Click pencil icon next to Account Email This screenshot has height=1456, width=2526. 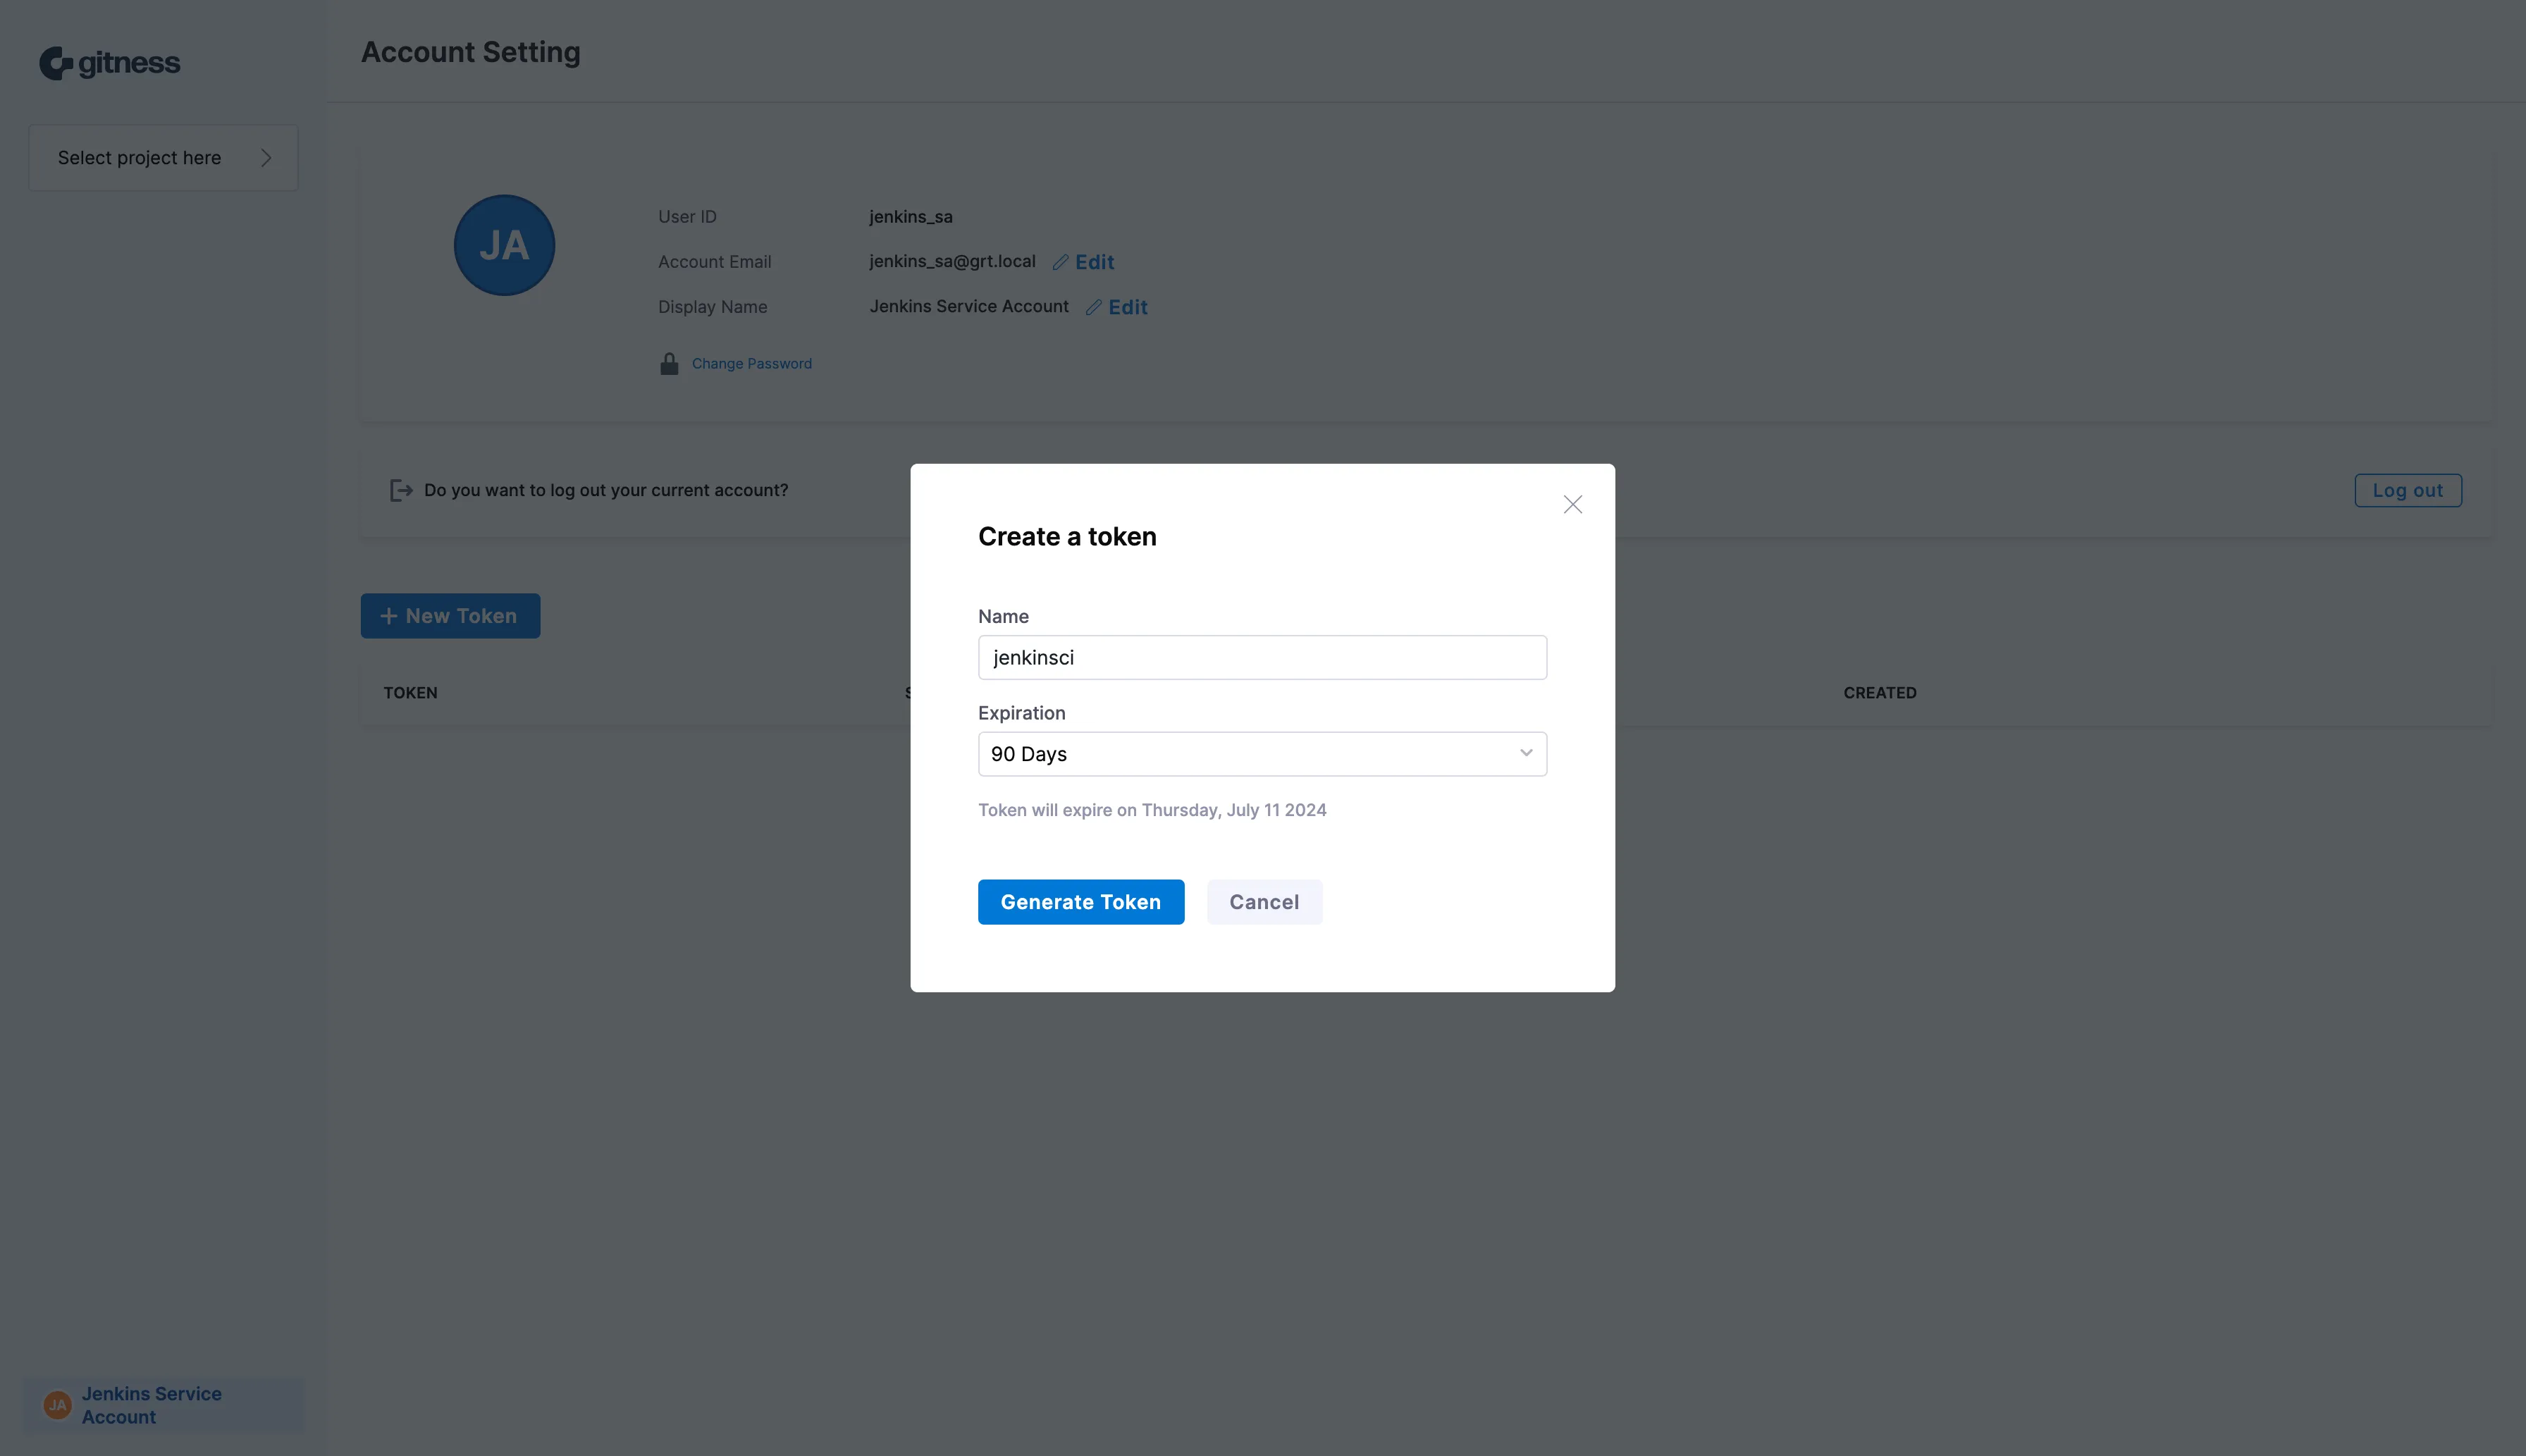pyautogui.click(x=1060, y=262)
